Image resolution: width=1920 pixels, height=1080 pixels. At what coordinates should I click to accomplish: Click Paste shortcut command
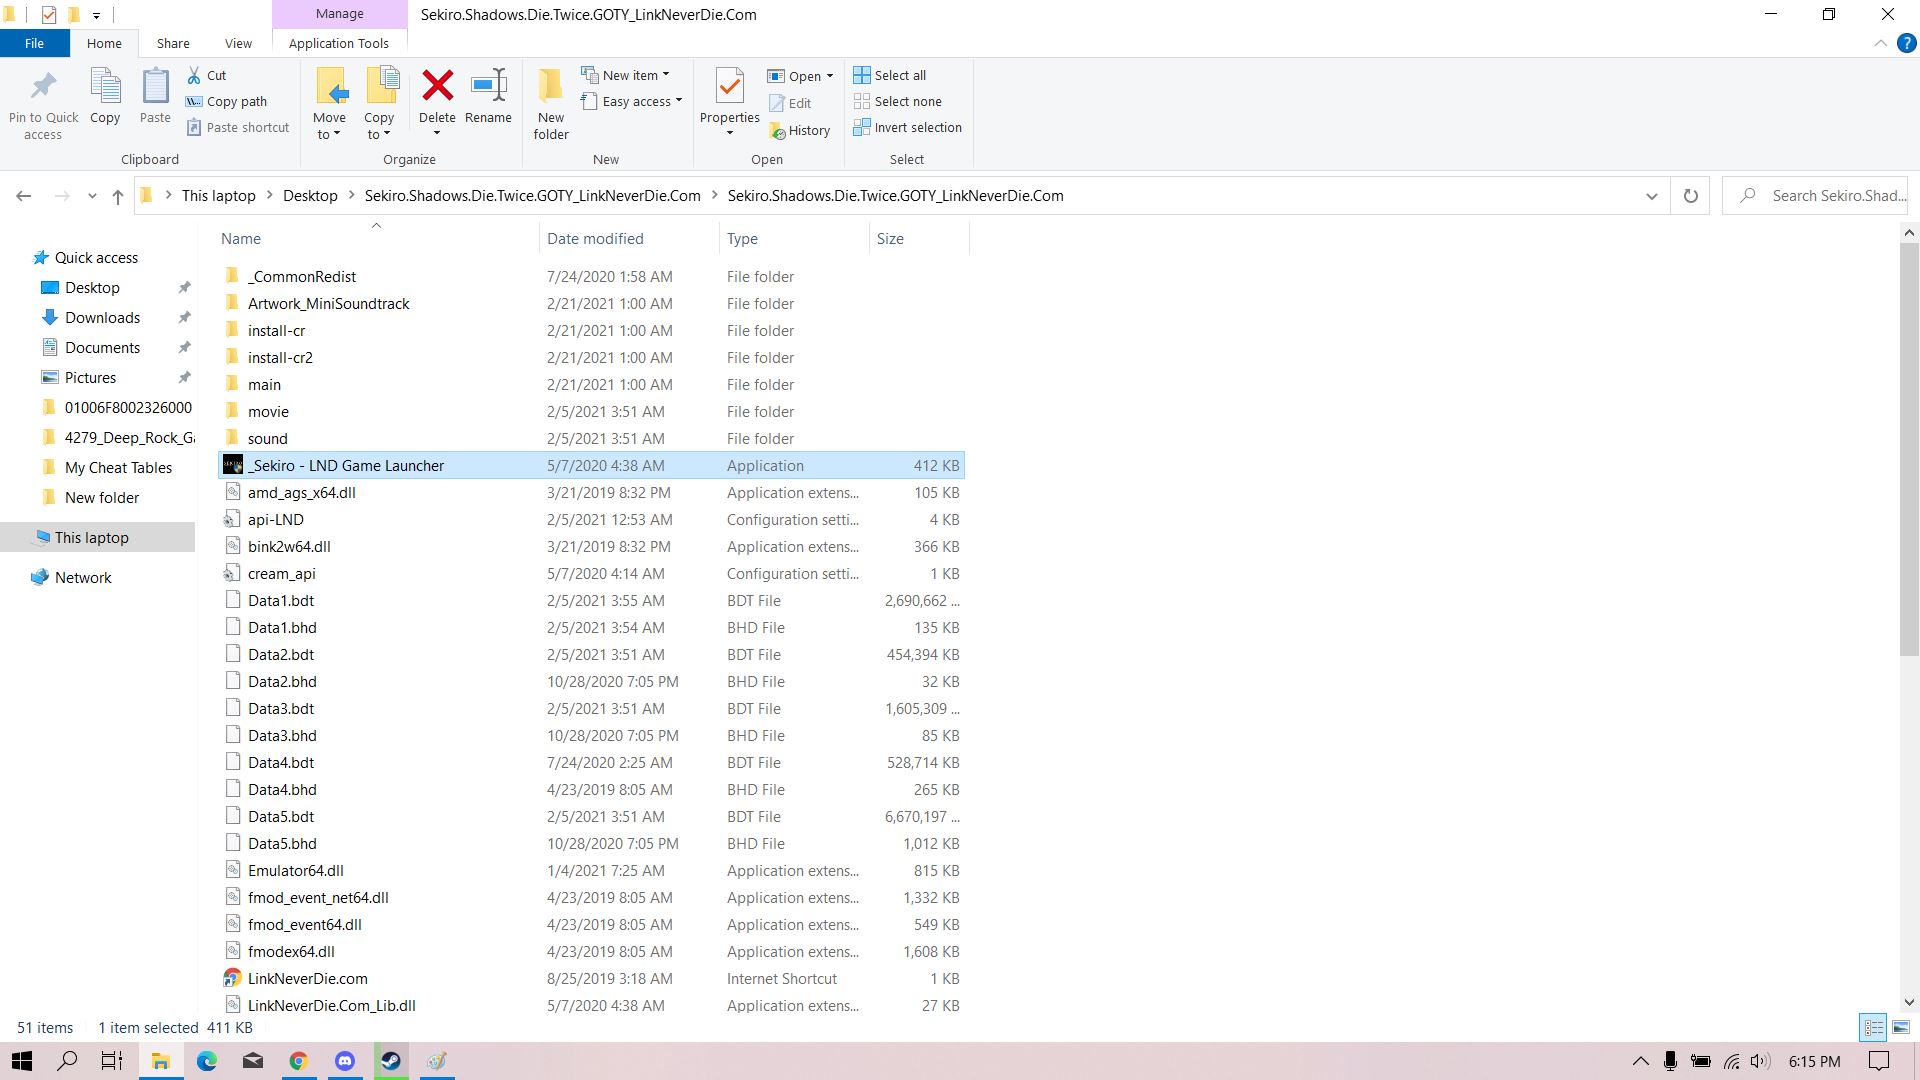coord(238,127)
